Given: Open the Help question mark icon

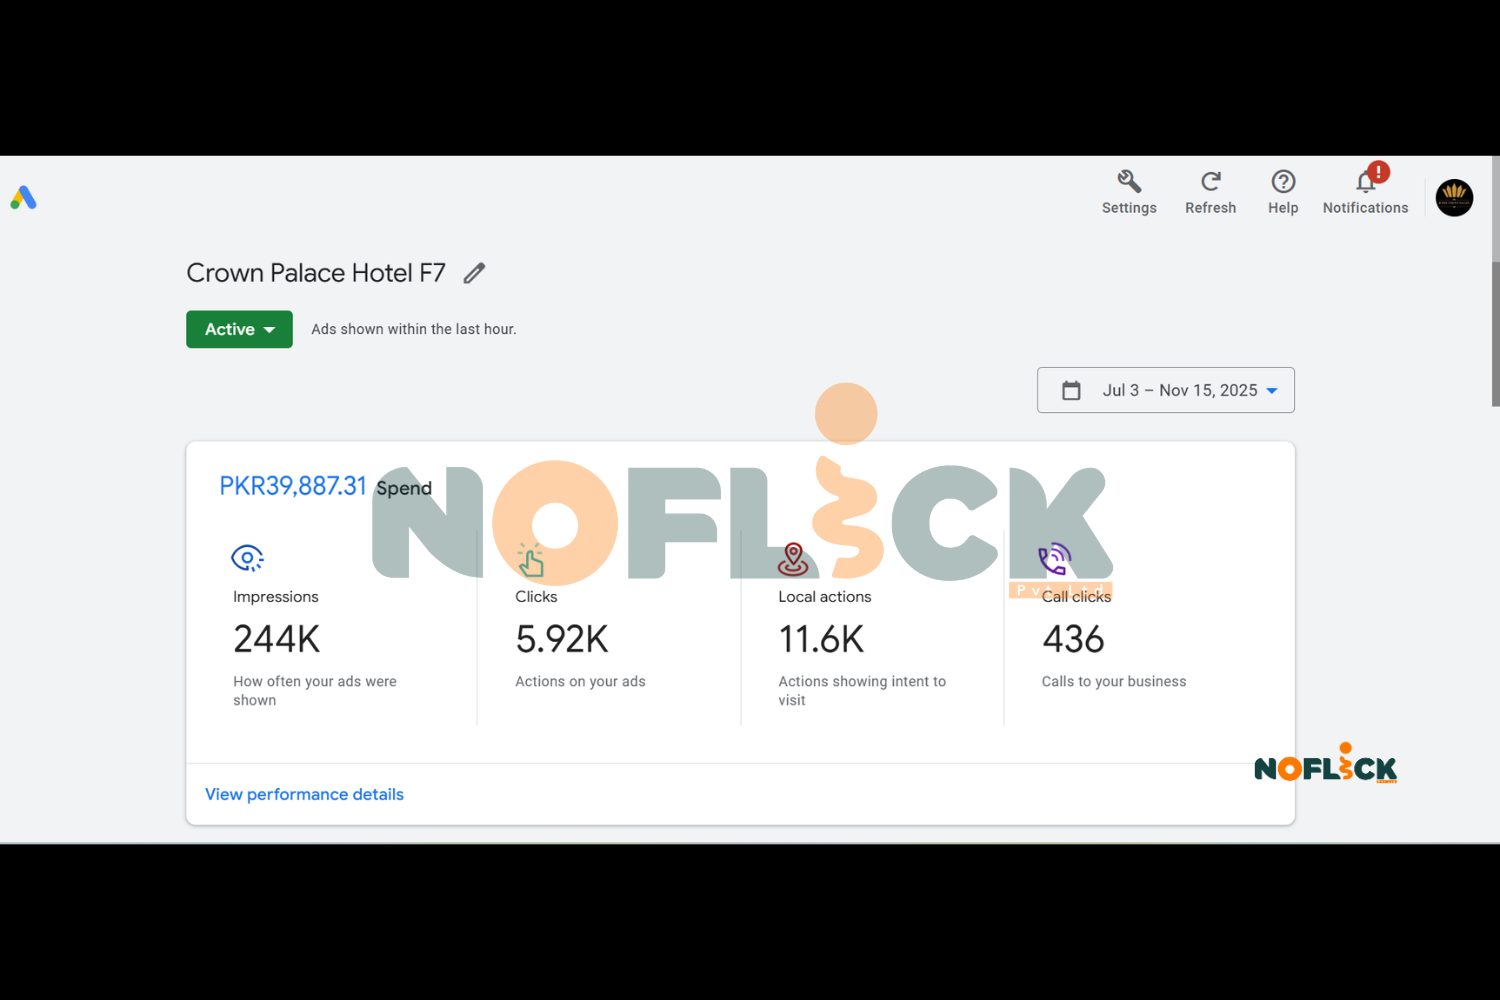Looking at the screenshot, I should tap(1283, 182).
